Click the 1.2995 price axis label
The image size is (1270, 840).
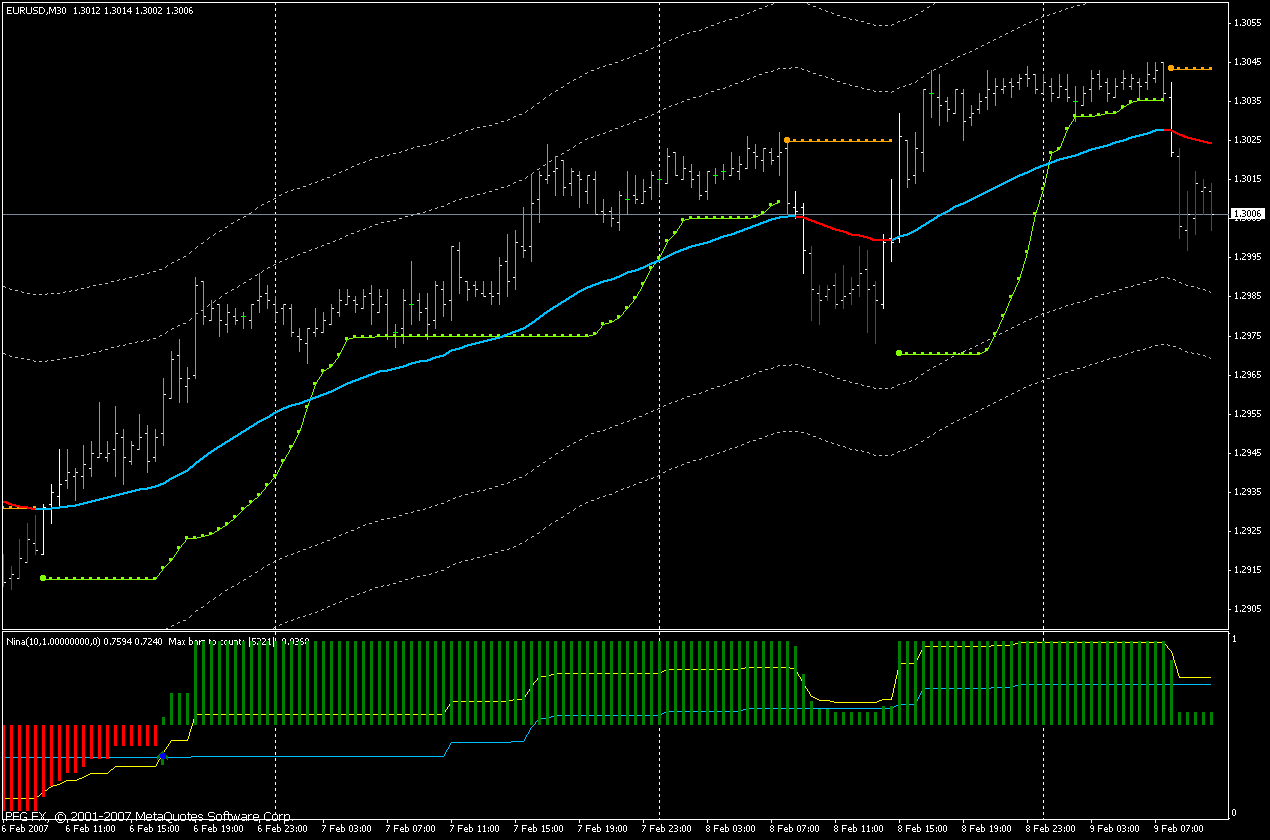(1246, 257)
